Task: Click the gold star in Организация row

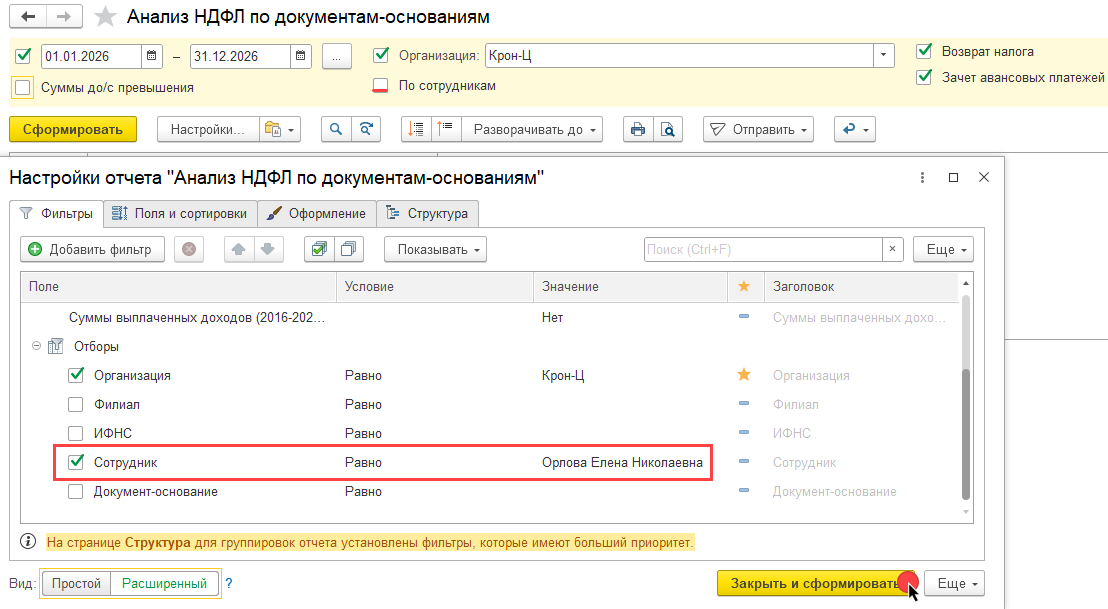Action: click(744, 375)
